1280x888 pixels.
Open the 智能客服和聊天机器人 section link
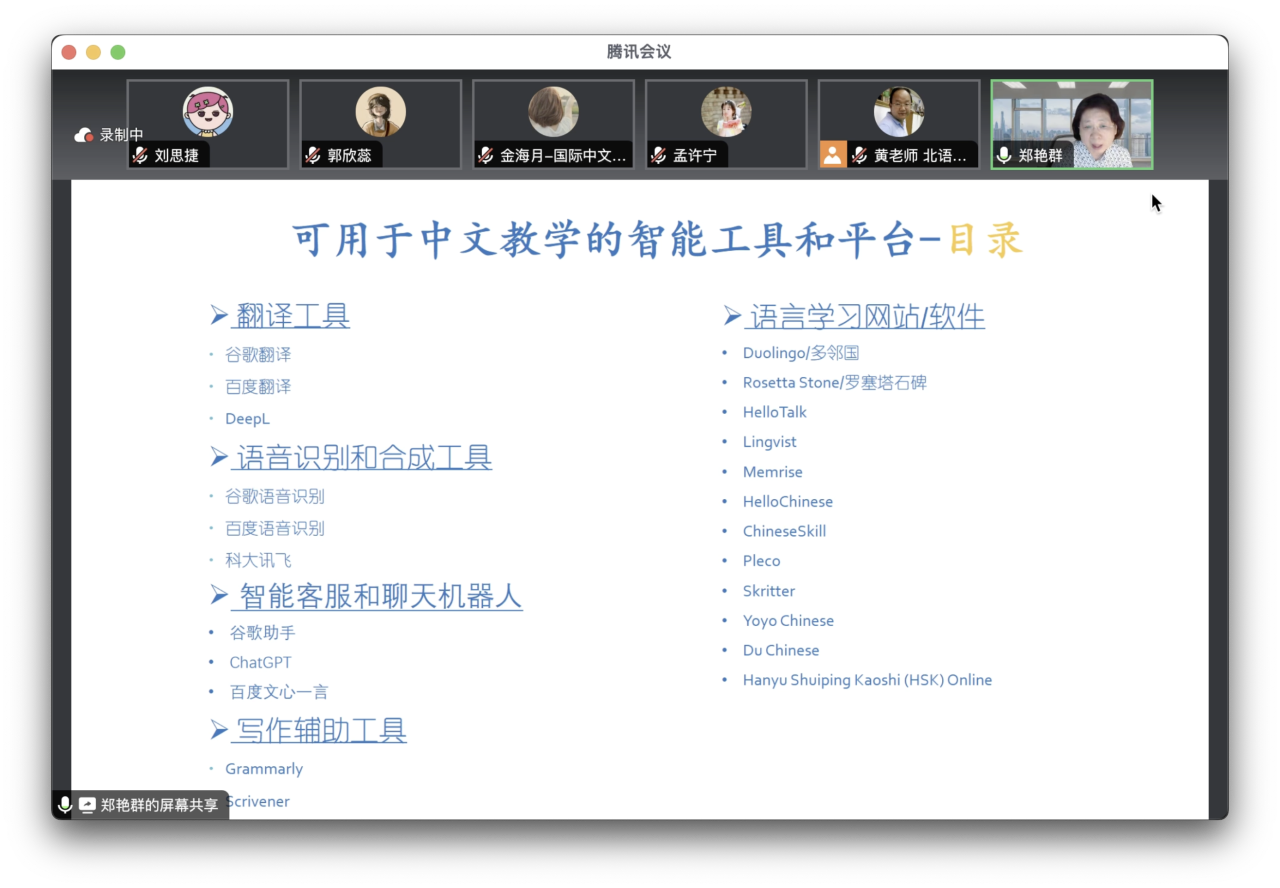click(x=377, y=597)
